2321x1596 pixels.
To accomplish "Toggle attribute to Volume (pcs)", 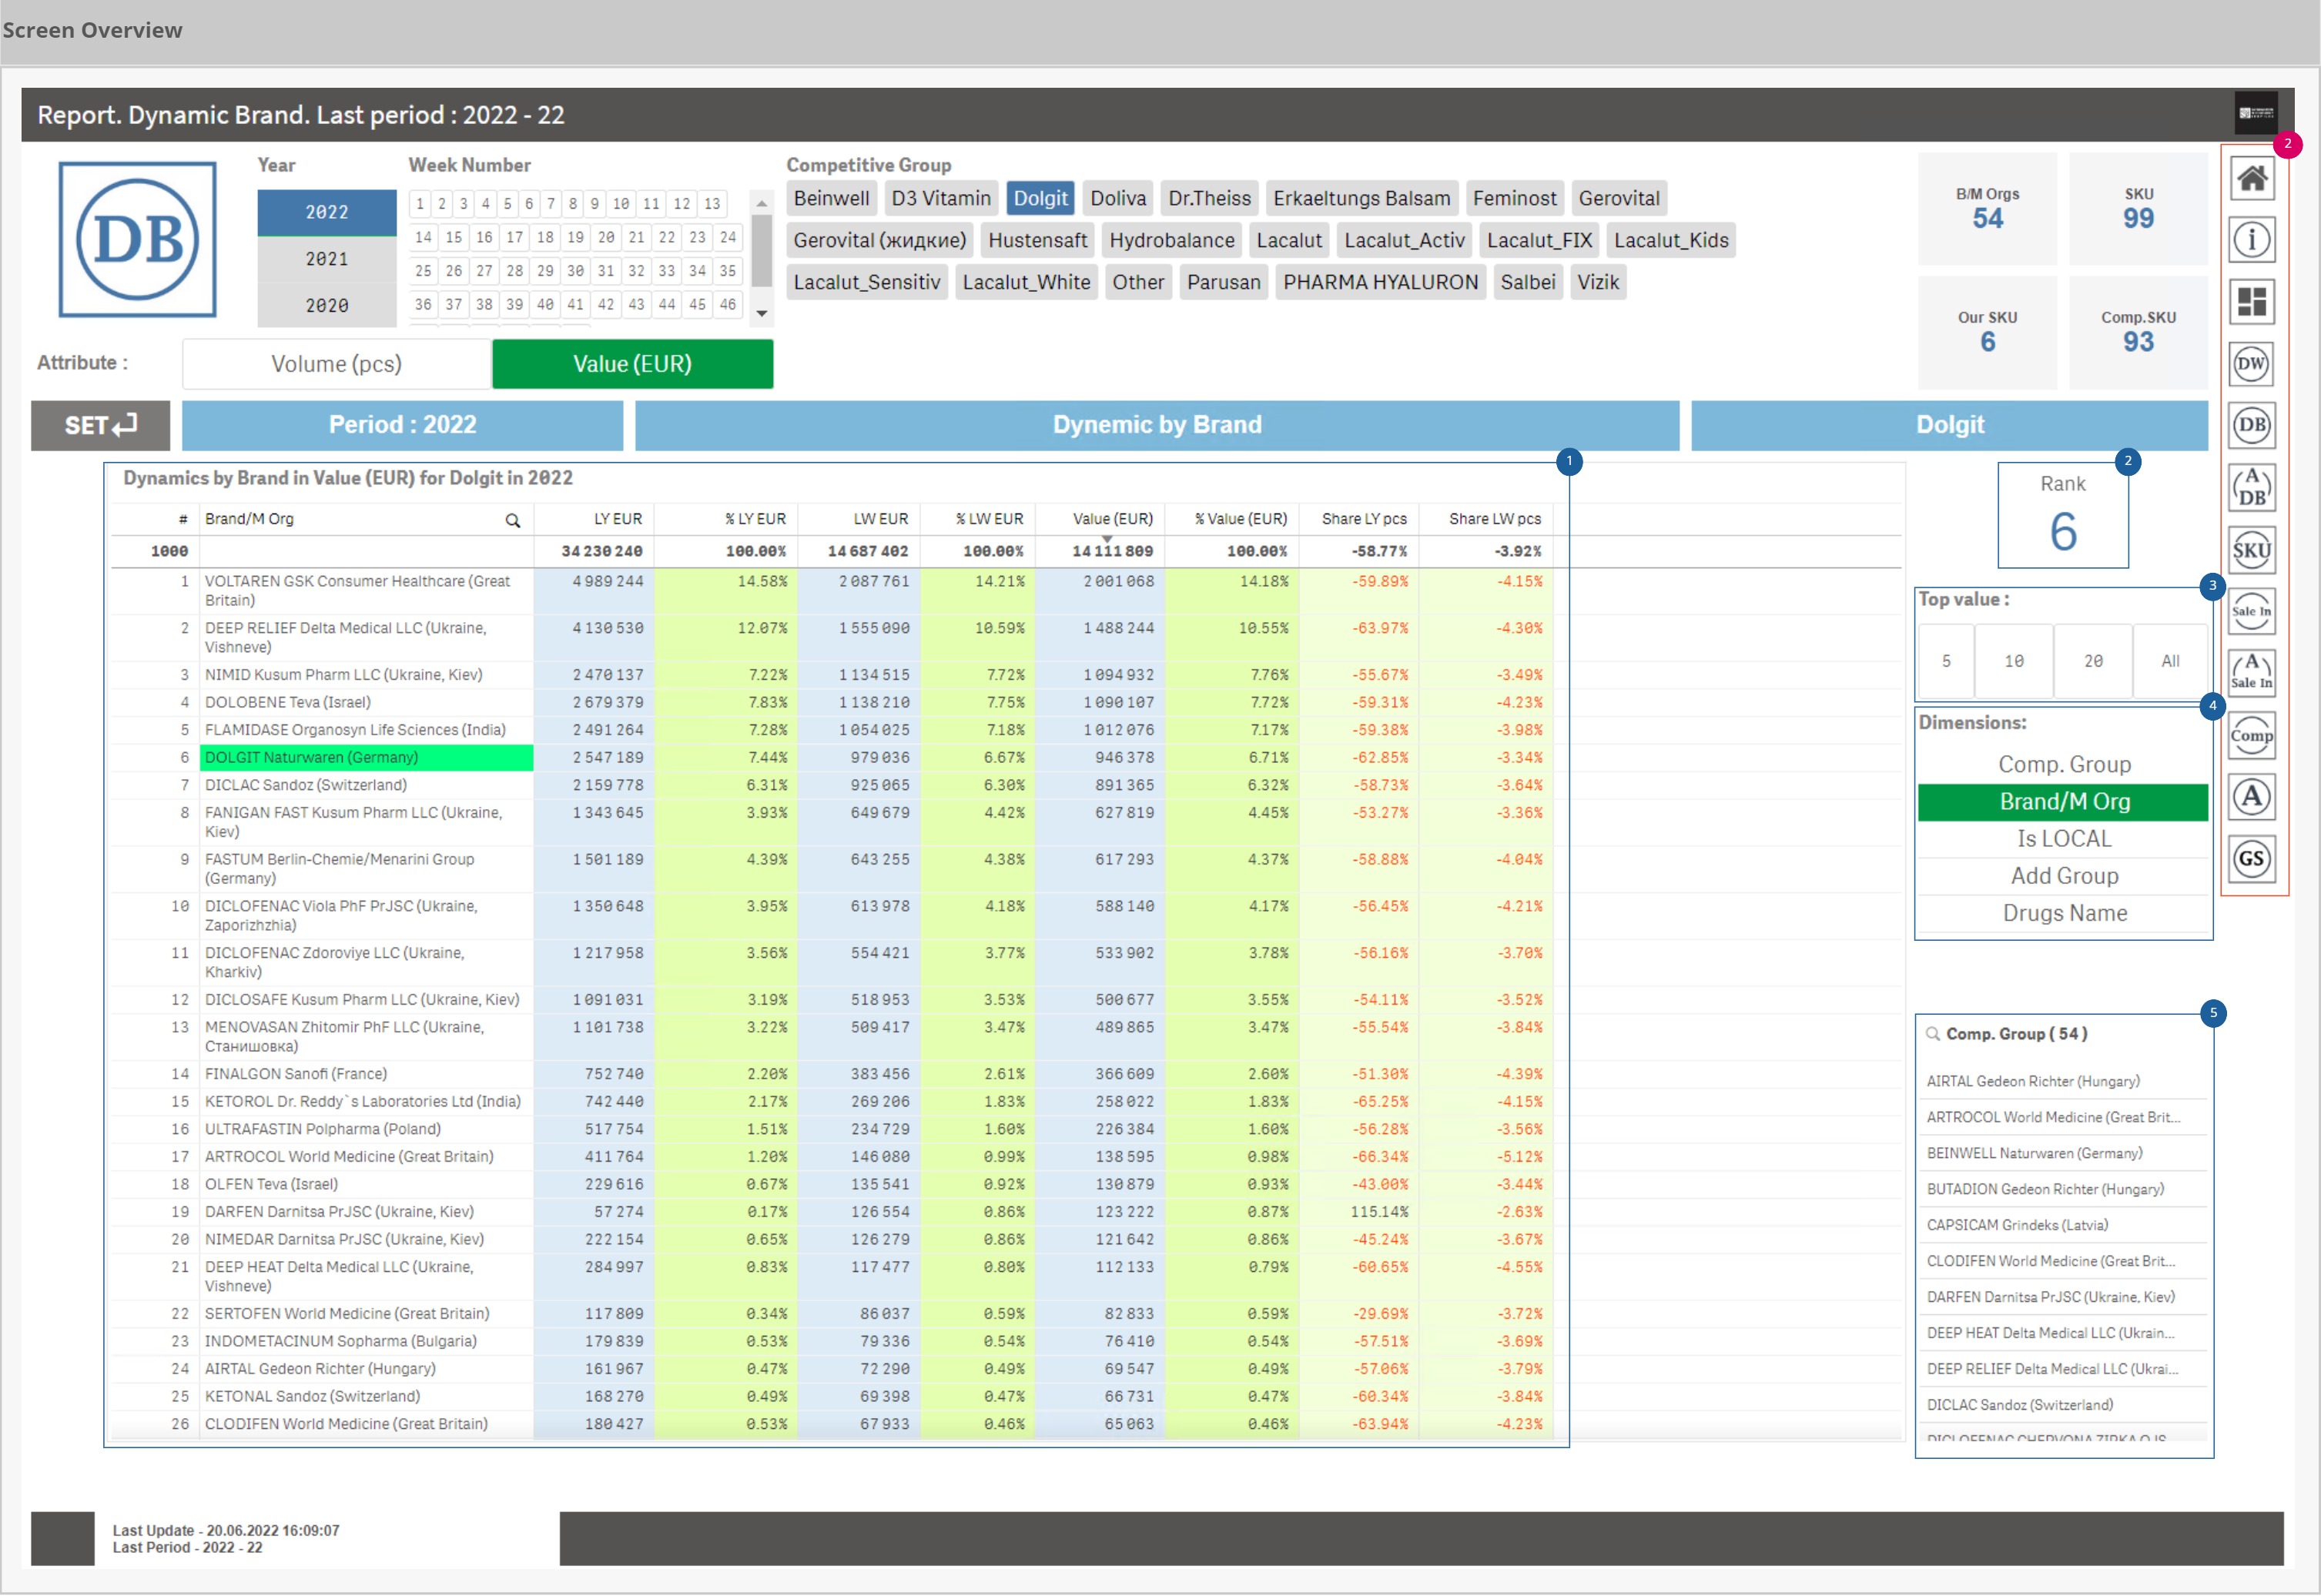I will (336, 364).
